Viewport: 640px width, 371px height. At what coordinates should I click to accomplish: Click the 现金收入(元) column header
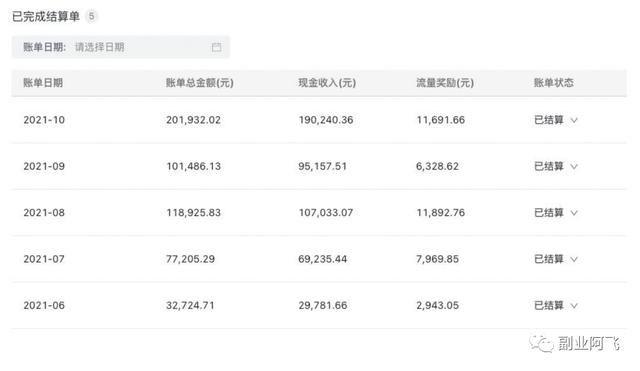[327, 83]
